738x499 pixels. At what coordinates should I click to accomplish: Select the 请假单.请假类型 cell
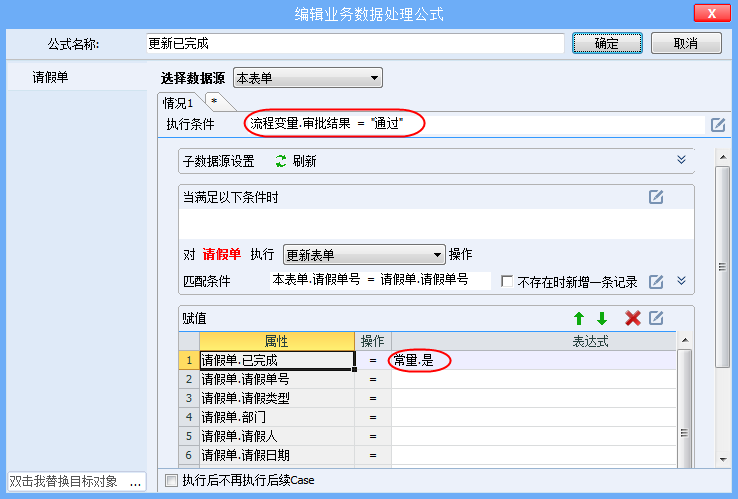[x=277, y=398]
